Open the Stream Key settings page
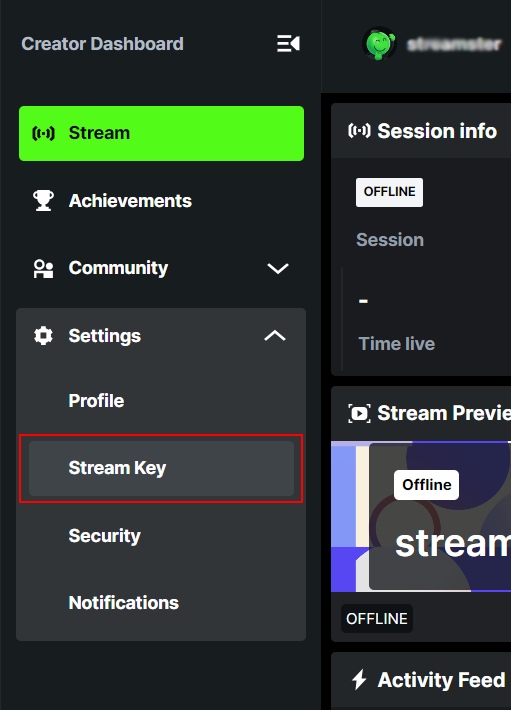Viewport: 511px width, 710px height. [162, 468]
